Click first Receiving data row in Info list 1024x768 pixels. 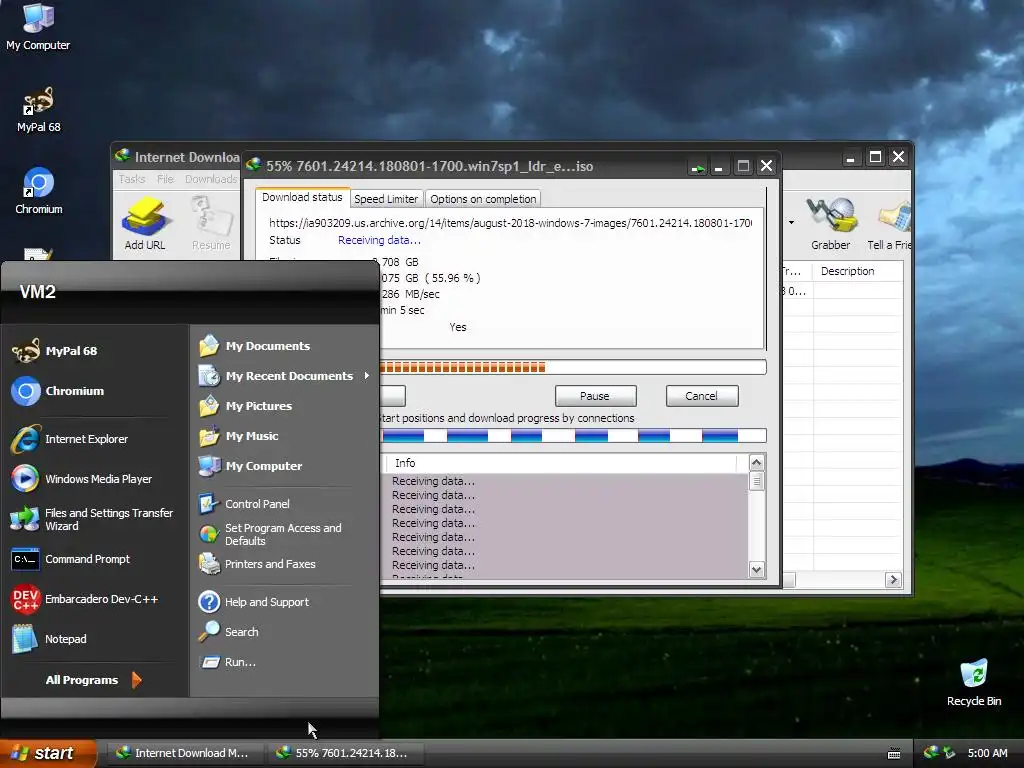point(433,481)
